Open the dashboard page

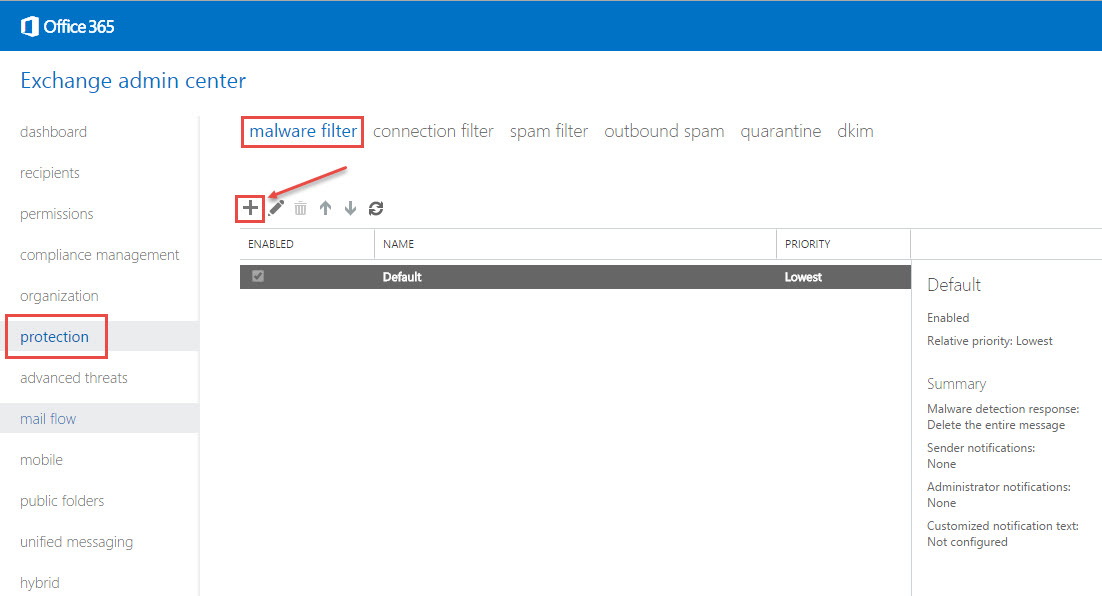pos(53,131)
